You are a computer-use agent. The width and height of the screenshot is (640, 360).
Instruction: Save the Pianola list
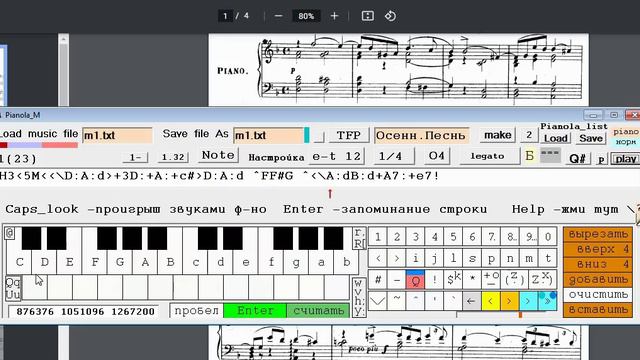coord(591,138)
